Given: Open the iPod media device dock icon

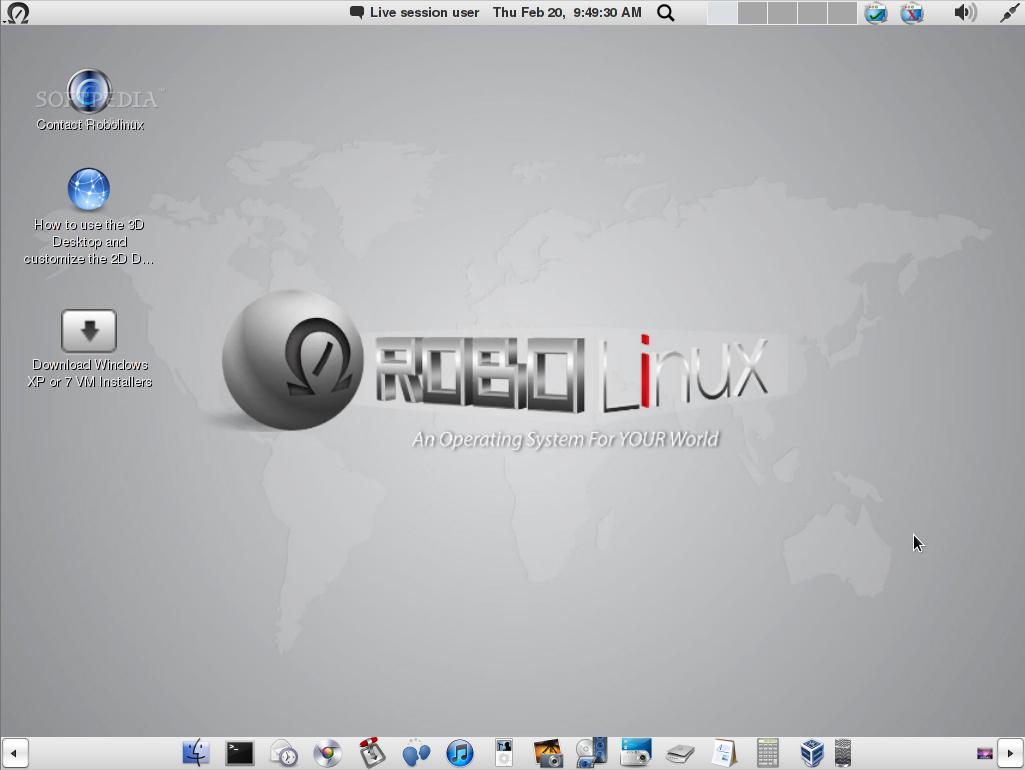Looking at the screenshot, I should [x=503, y=753].
